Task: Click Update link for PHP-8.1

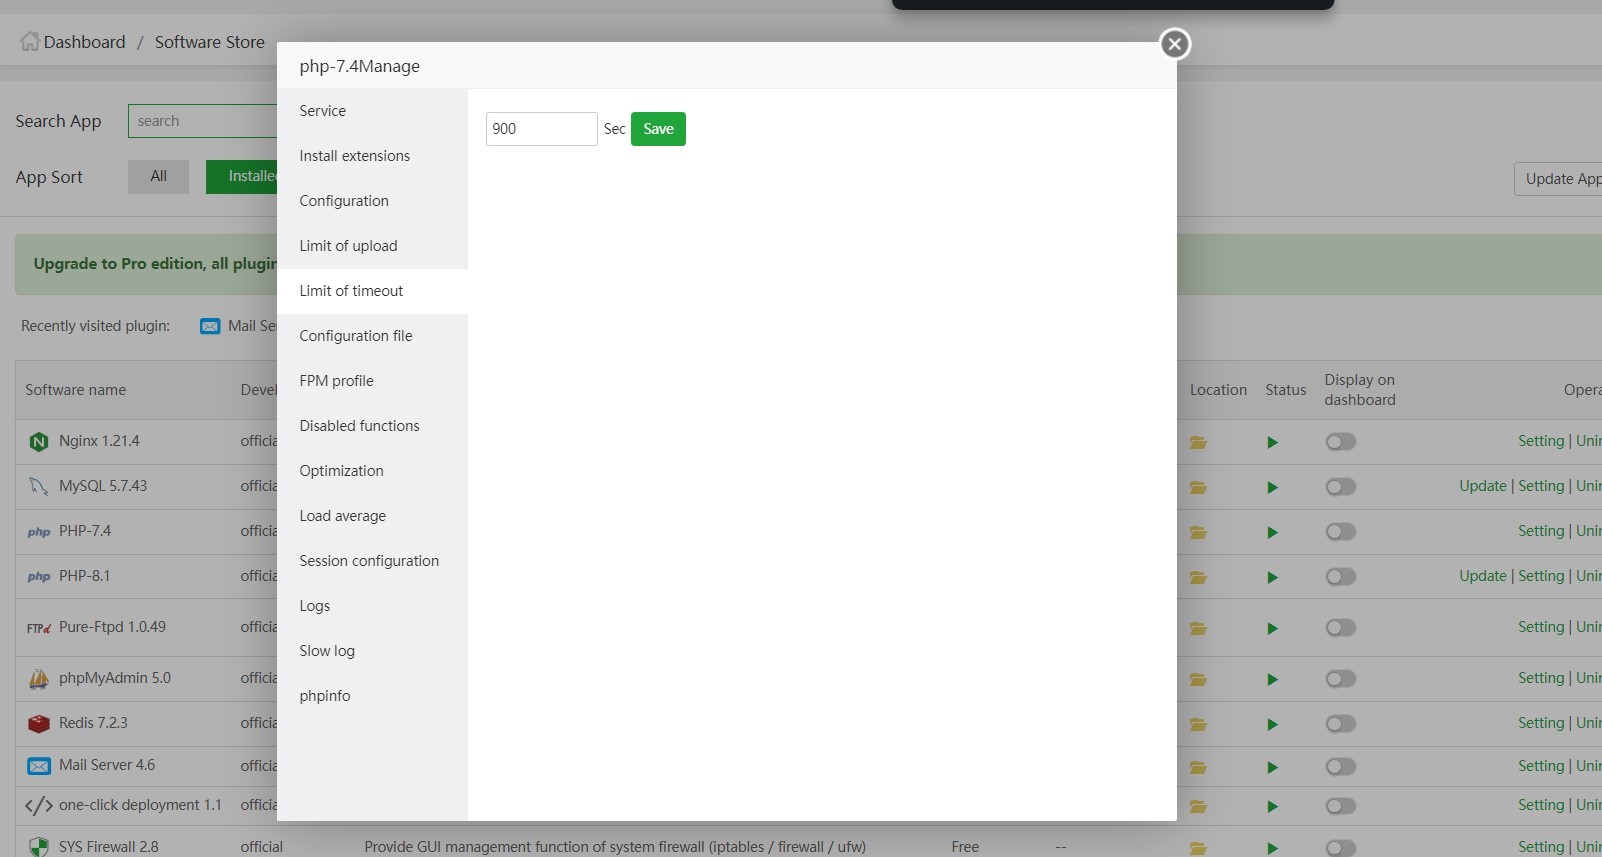Action: point(1483,576)
